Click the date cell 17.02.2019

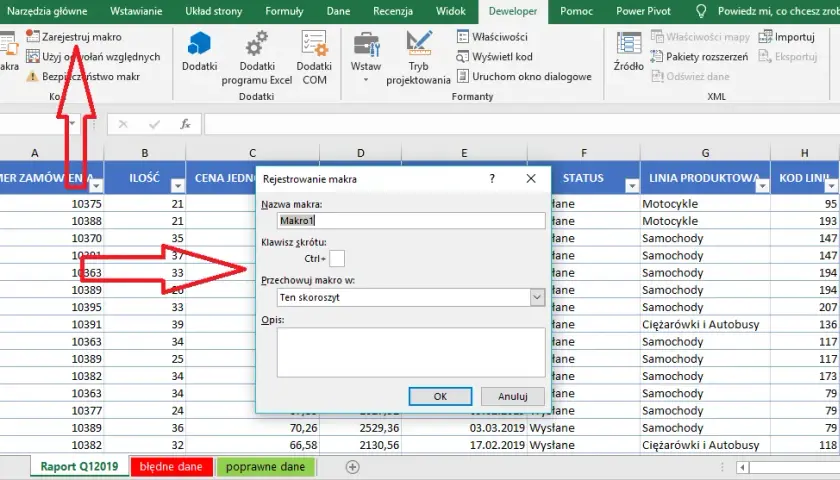(x=464, y=445)
